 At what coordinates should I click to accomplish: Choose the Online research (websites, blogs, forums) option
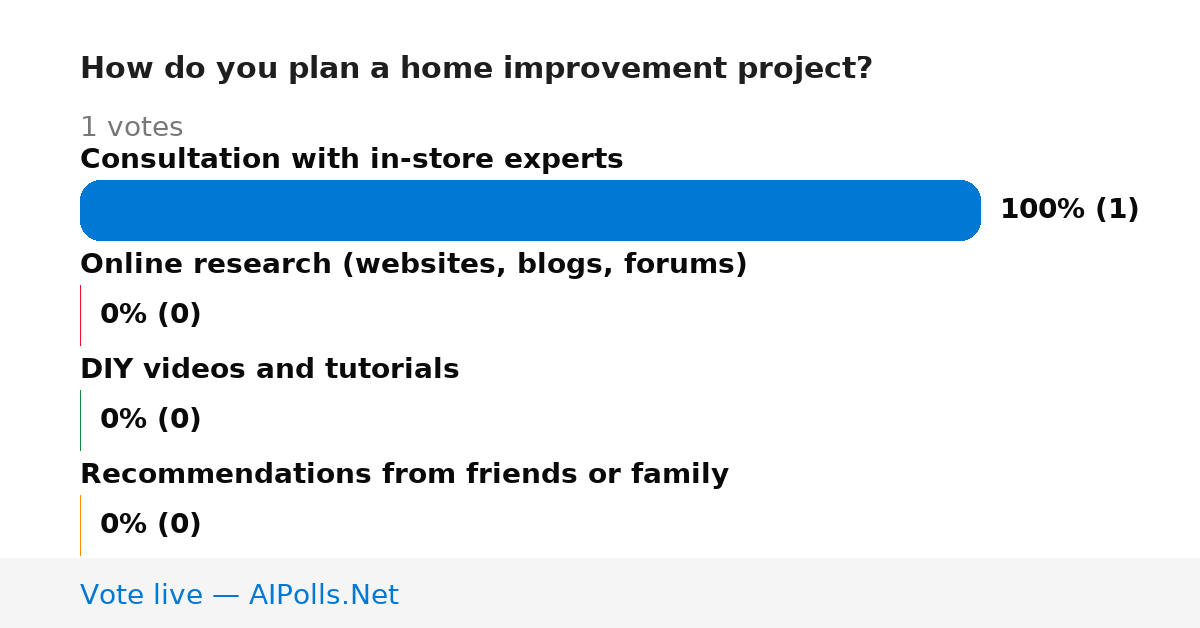pyautogui.click(x=414, y=265)
